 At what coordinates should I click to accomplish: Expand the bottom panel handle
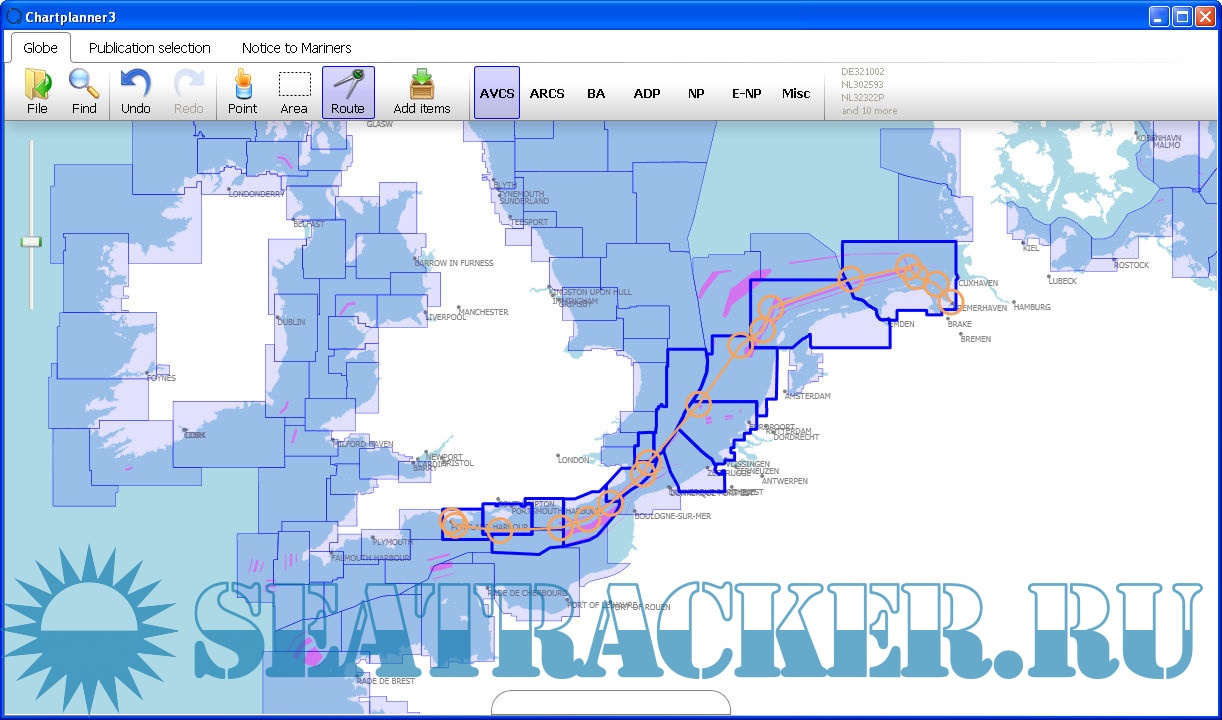click(611, 704)
